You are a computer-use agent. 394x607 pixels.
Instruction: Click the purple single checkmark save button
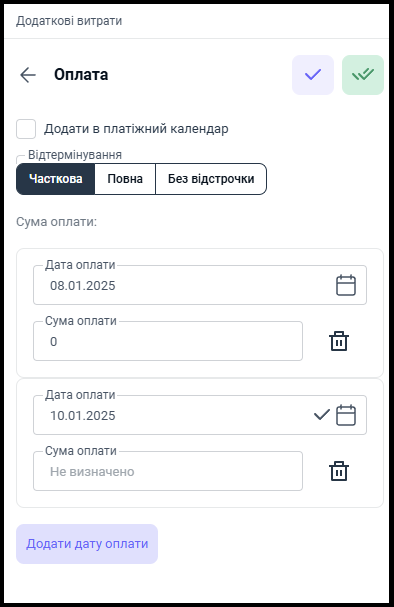(x=313, y=75)
